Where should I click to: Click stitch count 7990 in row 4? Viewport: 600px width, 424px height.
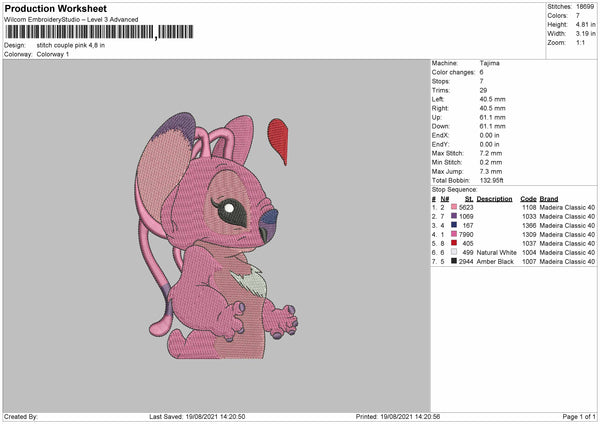pos(466,235)
